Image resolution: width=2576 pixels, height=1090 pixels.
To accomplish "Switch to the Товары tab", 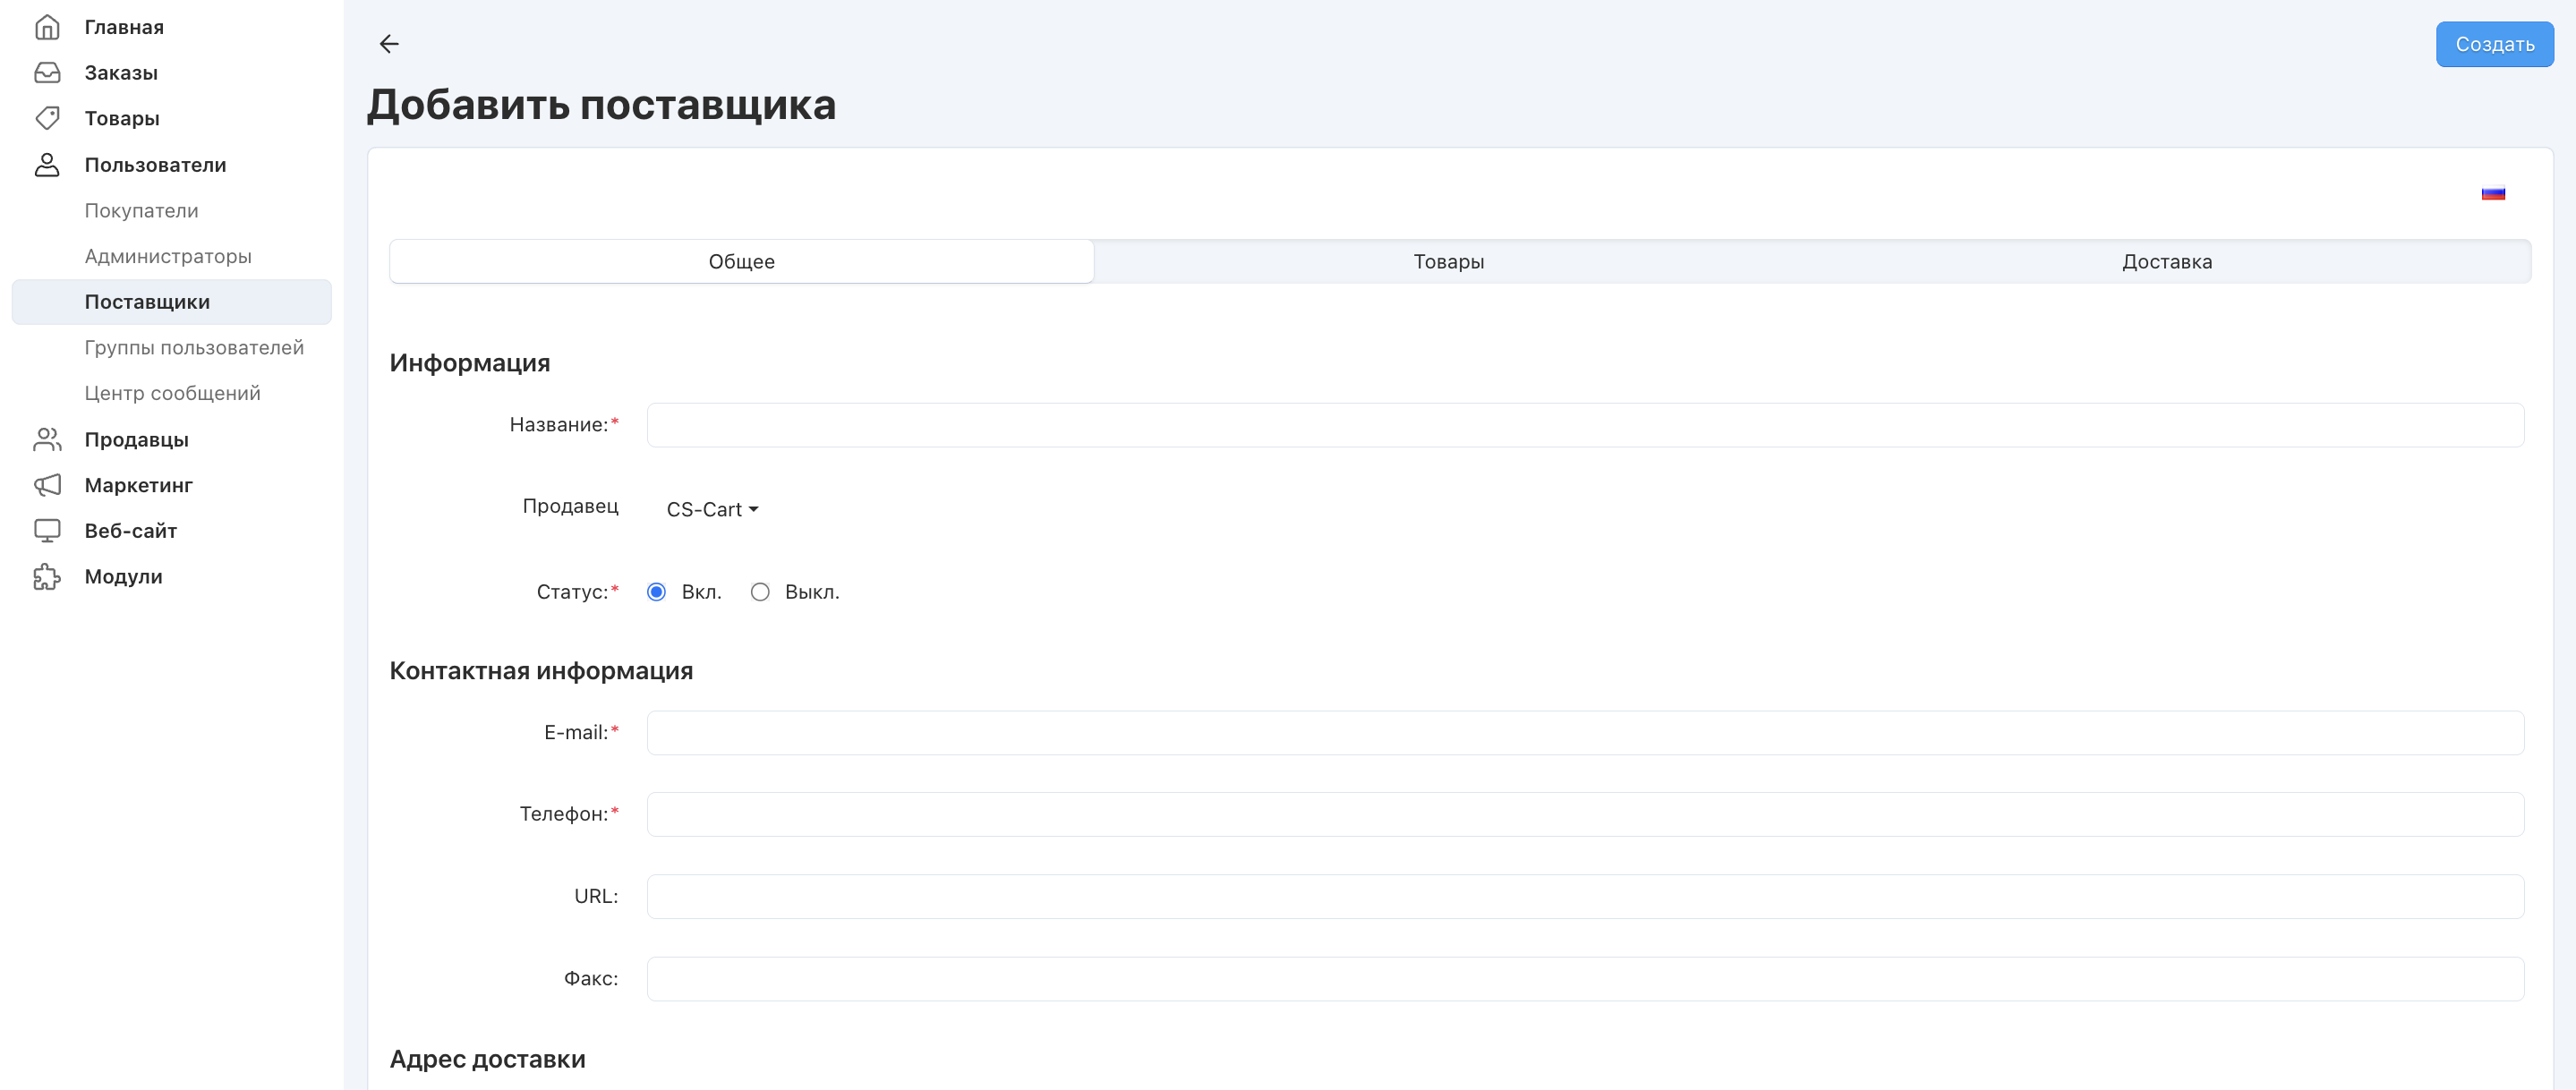I will 1447,262.
